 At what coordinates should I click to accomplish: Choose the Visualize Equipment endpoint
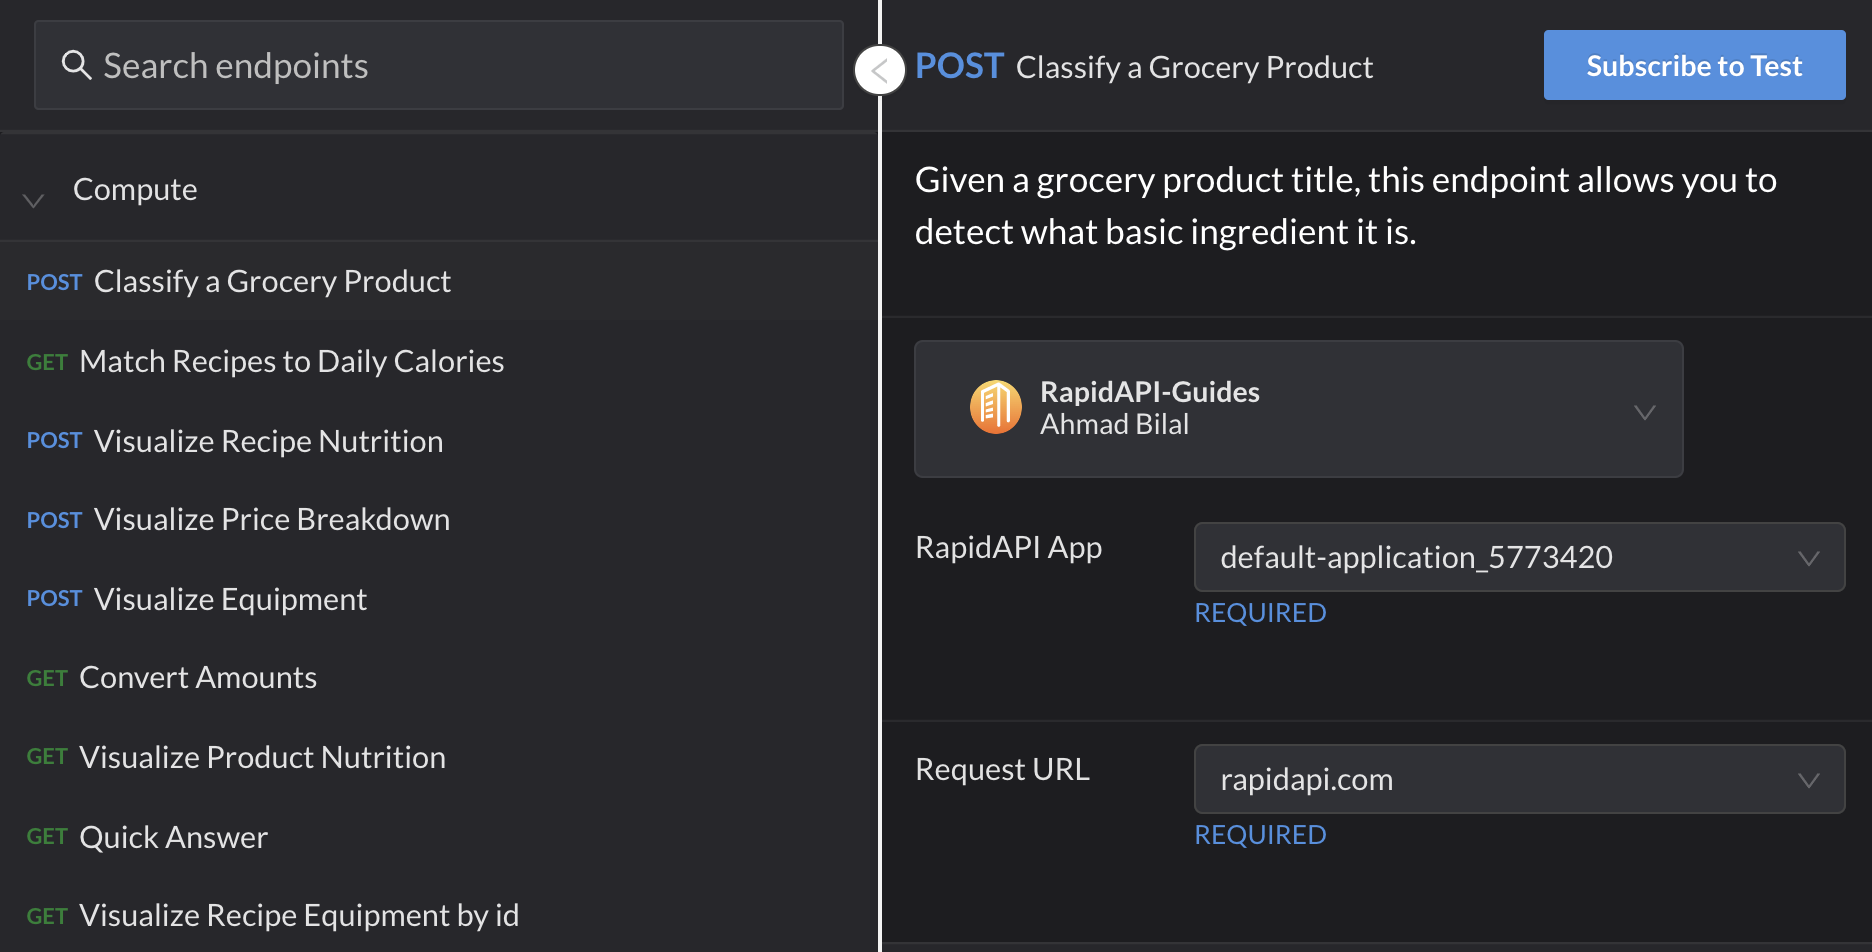[439, 599]
